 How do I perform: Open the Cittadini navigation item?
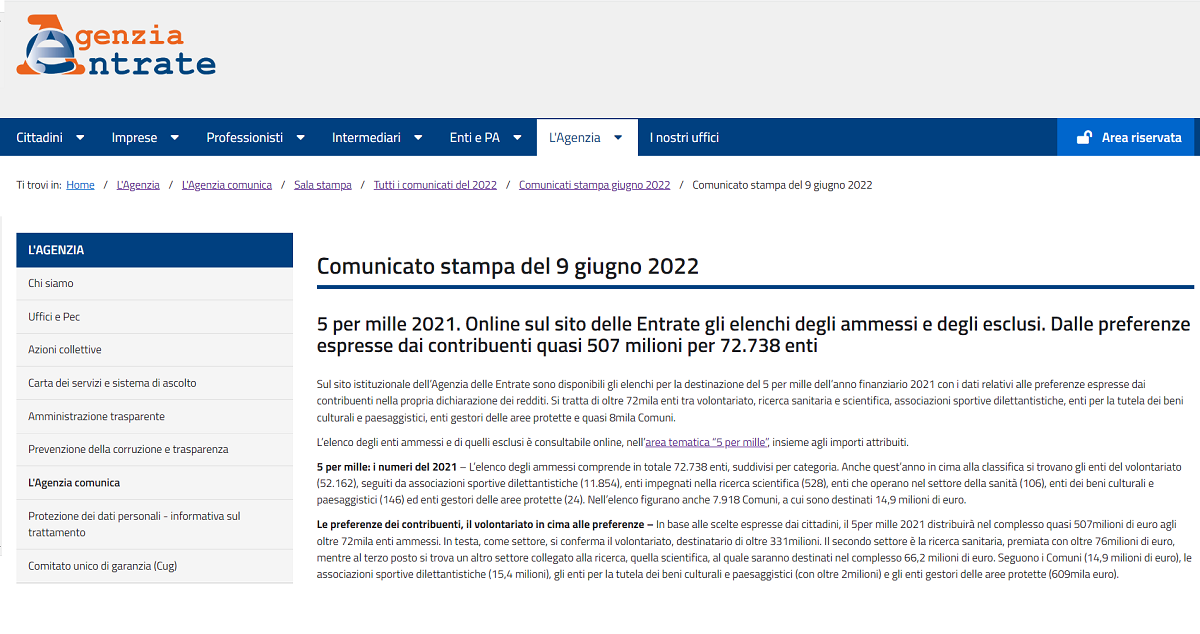[40, 138]
